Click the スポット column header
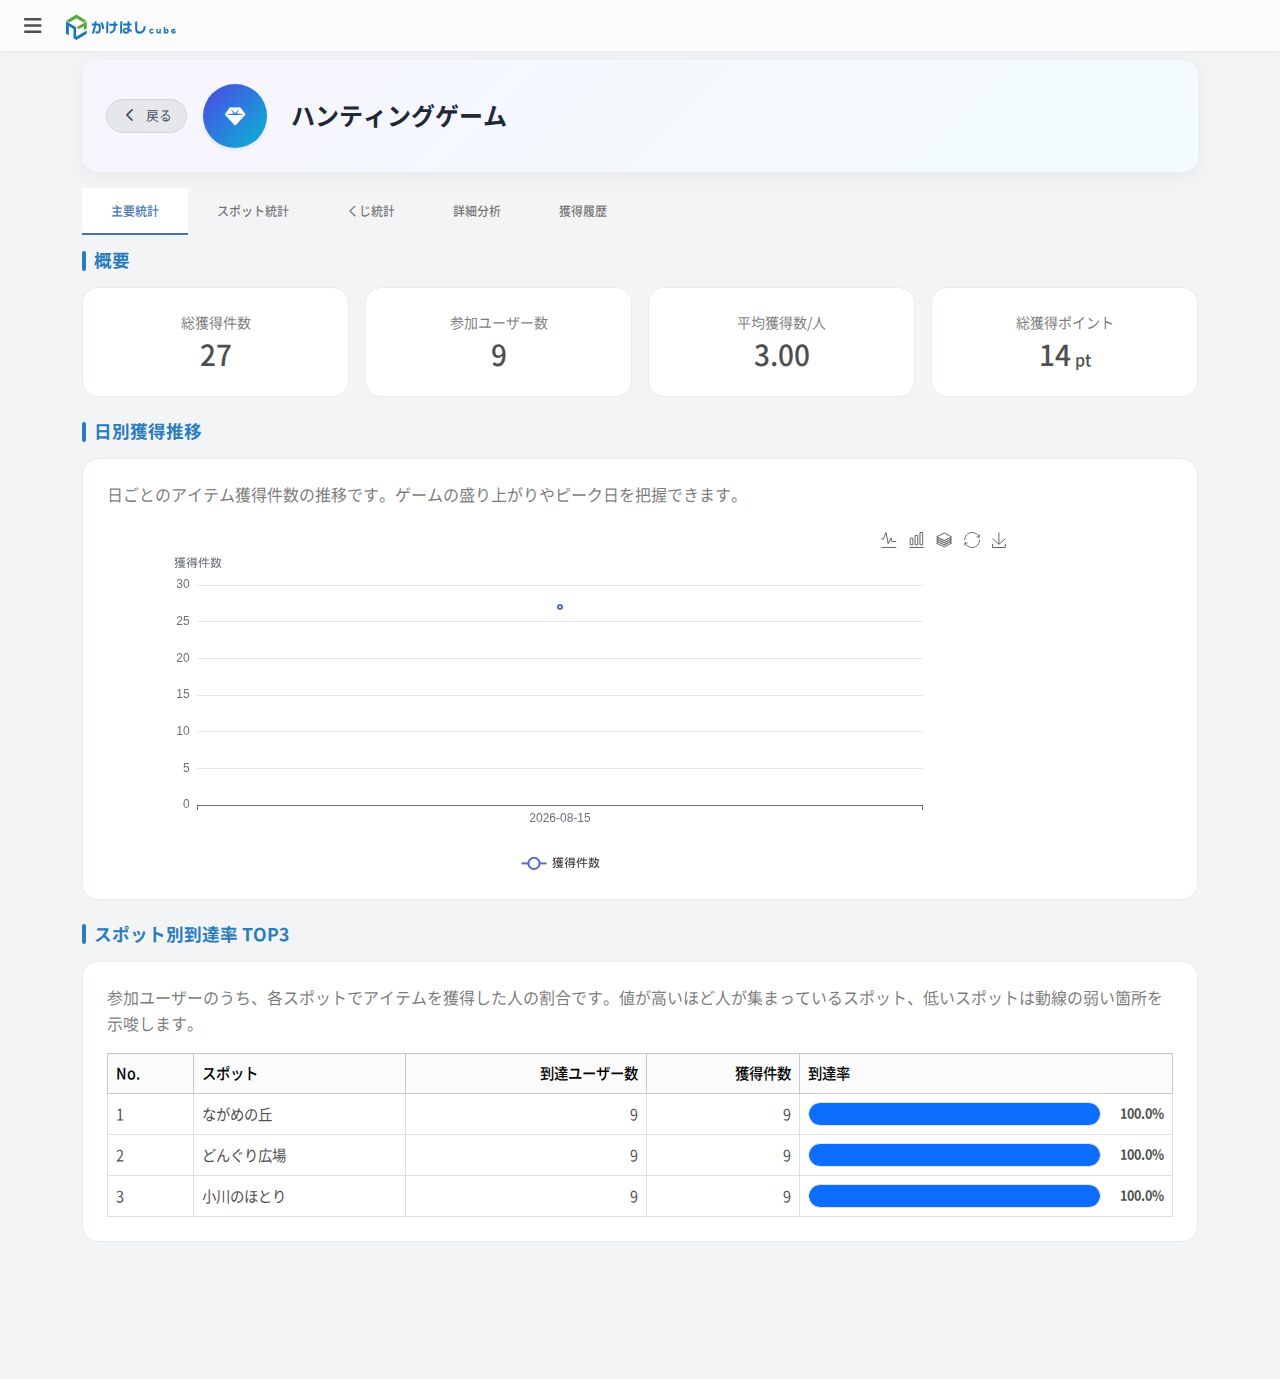The height and width of the screenshot is (1379, 1280). (299, 1073)
